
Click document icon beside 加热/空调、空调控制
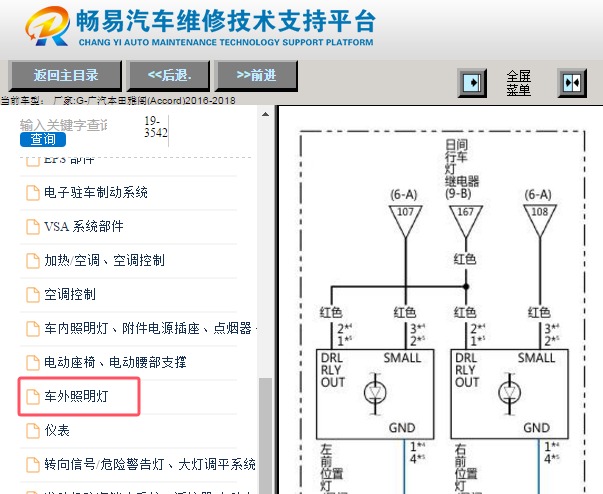pos(33,261)
